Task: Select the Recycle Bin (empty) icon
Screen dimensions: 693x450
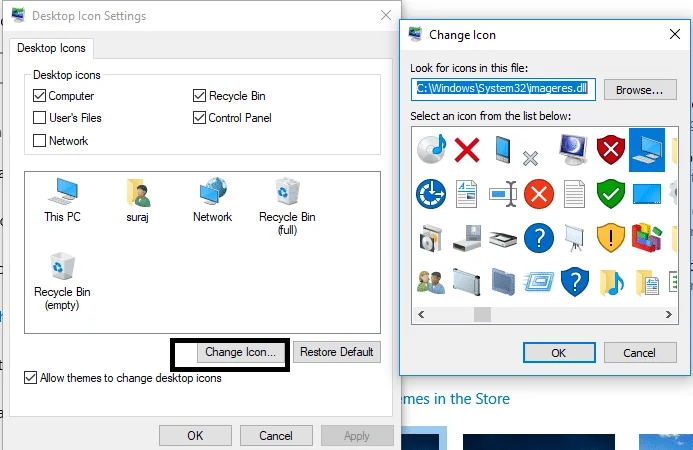Action: click(x=62, y=281)
